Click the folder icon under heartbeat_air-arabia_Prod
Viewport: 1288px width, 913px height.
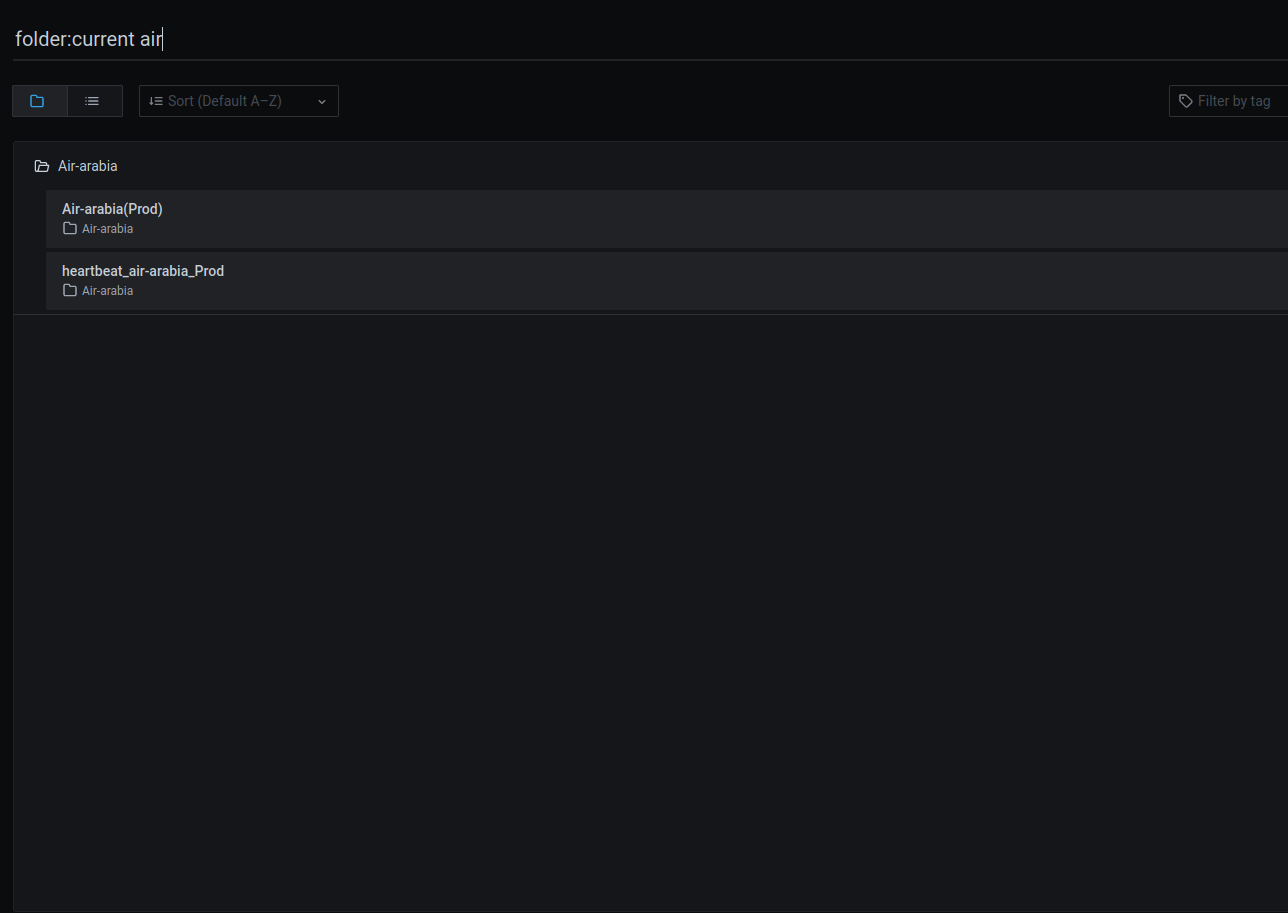69,290
